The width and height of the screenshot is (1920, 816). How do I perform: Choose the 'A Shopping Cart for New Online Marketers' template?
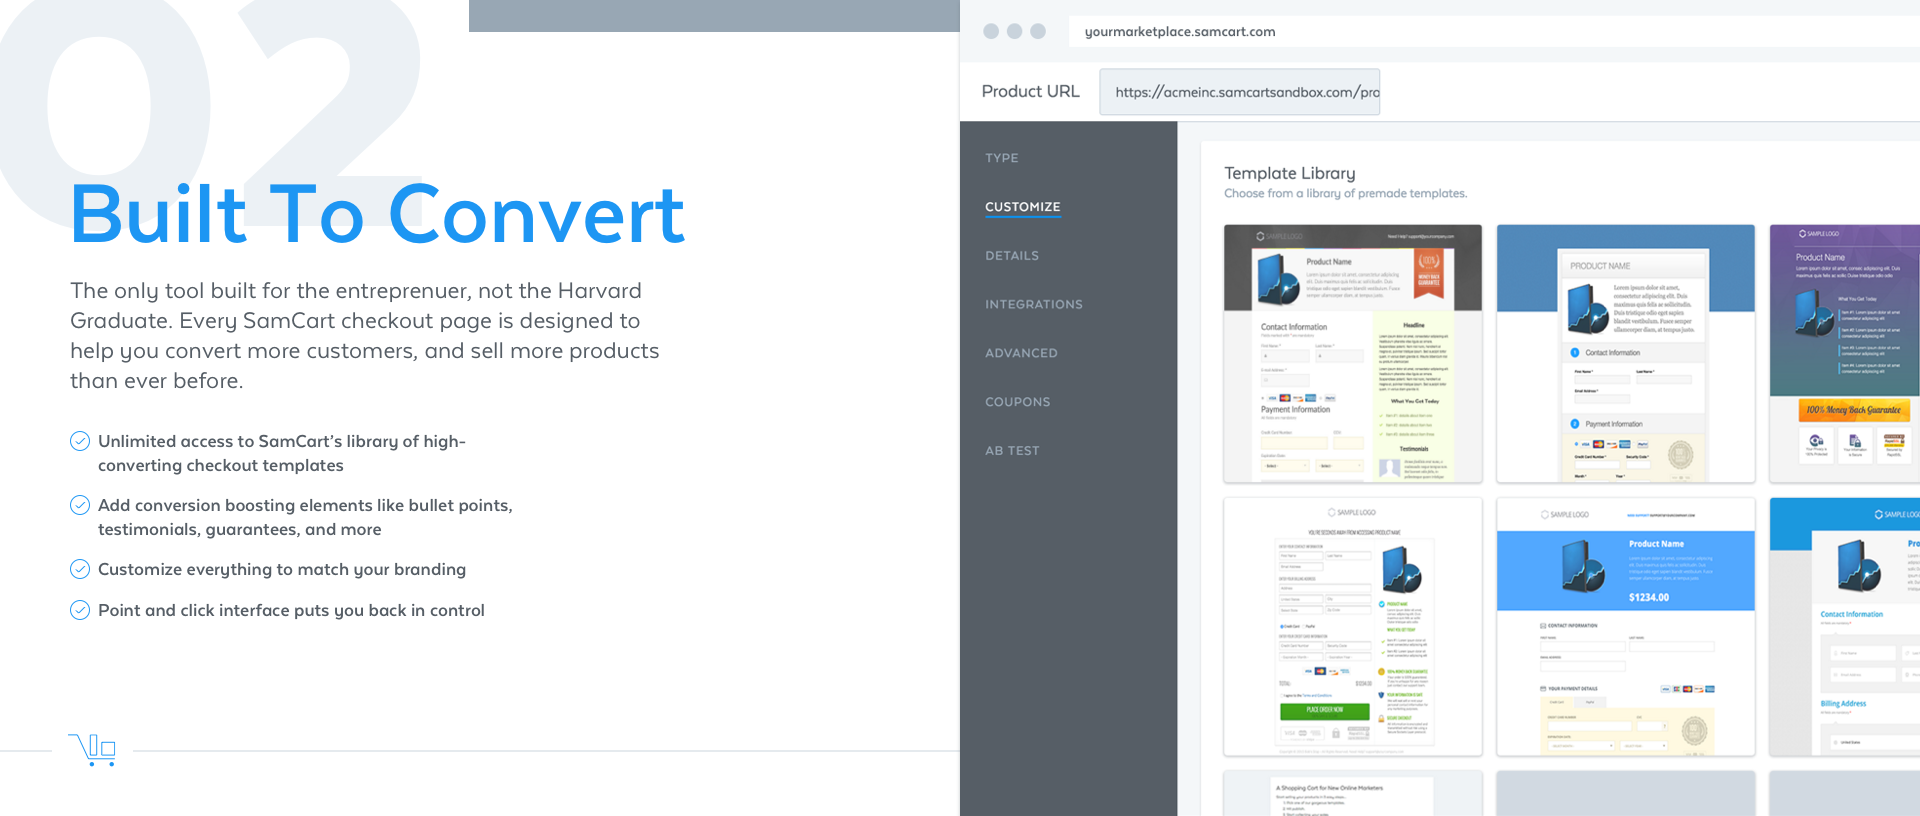click(1353, 794)
